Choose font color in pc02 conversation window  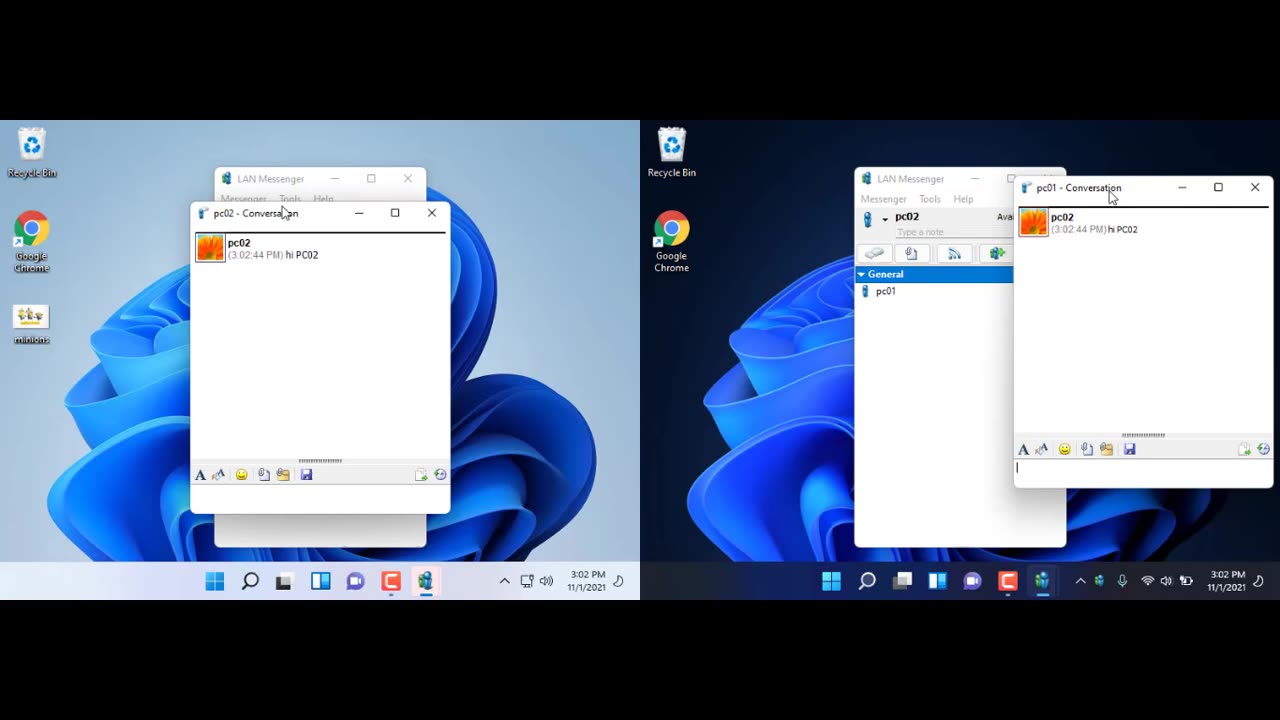tap(219, 475)
